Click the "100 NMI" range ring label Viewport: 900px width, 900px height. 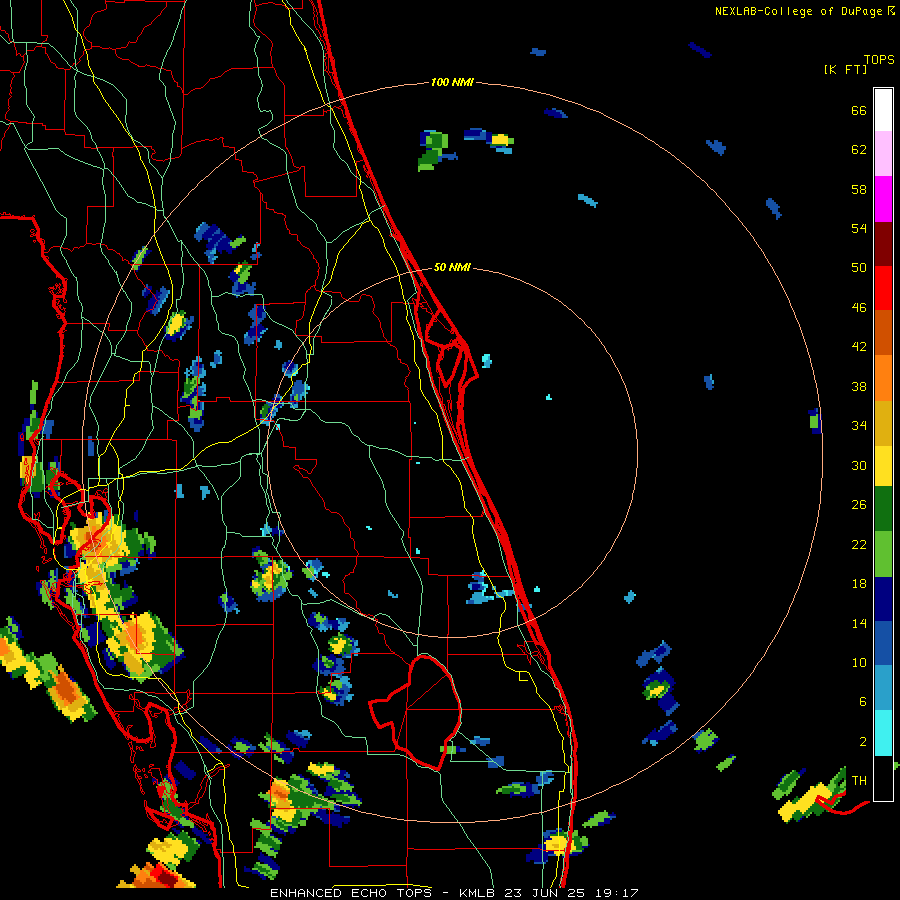click(452, 83)
